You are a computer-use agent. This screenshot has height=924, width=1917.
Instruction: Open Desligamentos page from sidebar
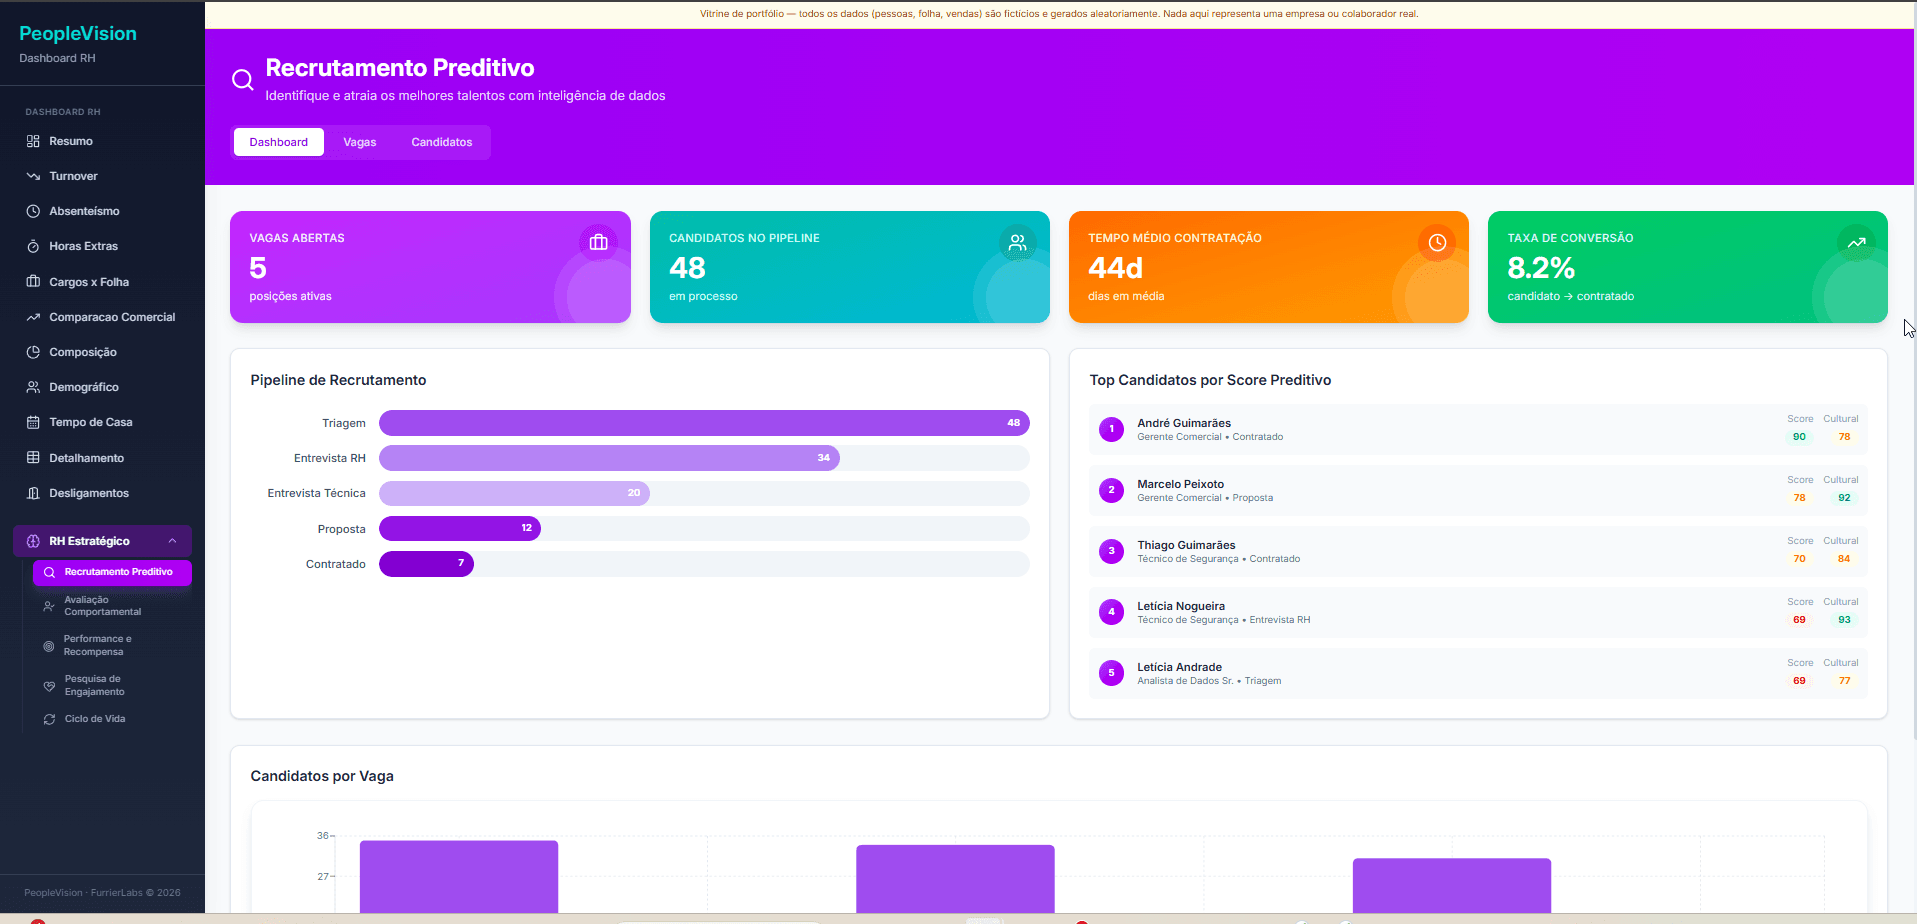pos(102,493)
